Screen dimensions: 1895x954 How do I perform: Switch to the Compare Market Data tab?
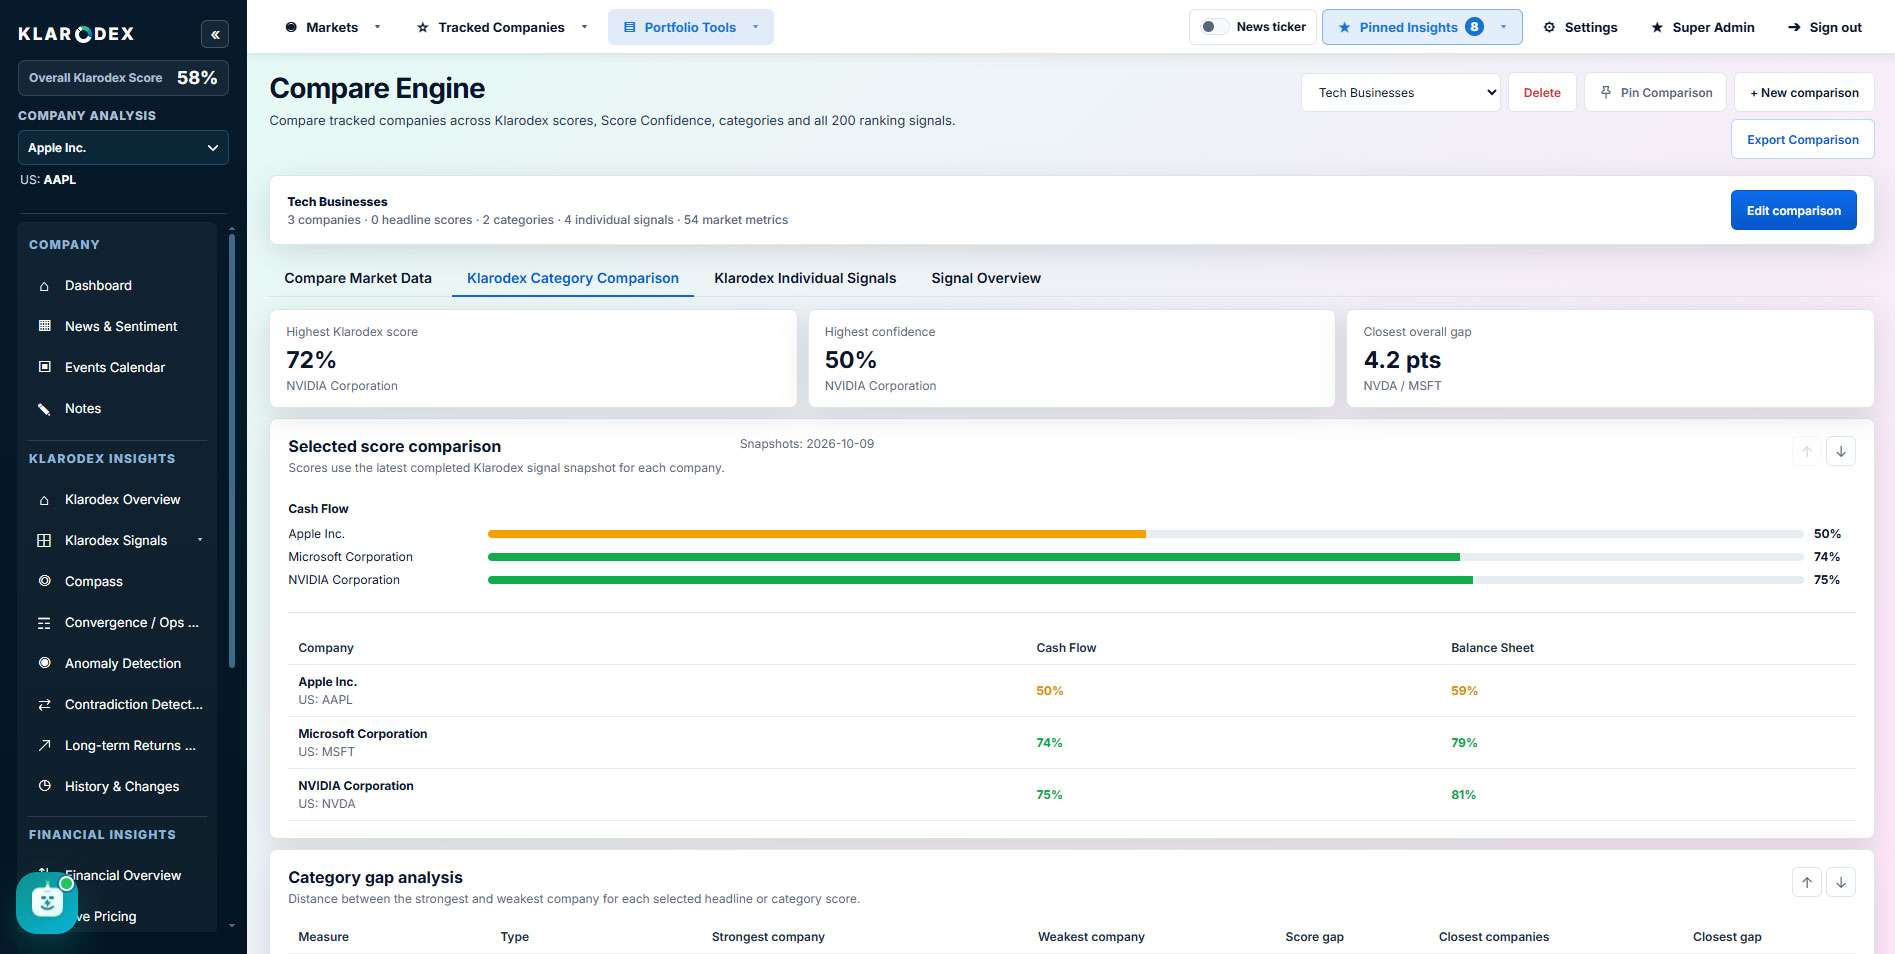click(x=358, y=278)
